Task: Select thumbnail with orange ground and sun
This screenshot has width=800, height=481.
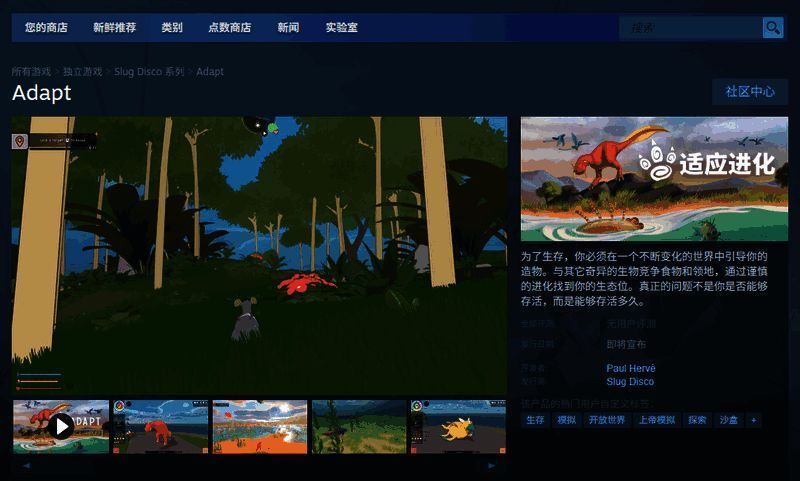Action: pyautogui.click(x=260, y=426)
